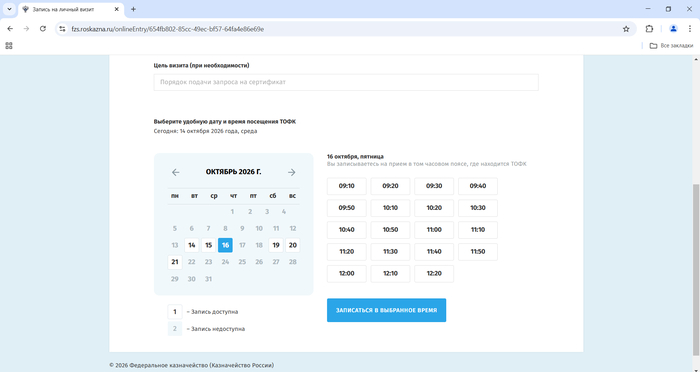Click the 'Цель визита' input field
Screen dimensions: 700x372
click(x=346, y=82)
